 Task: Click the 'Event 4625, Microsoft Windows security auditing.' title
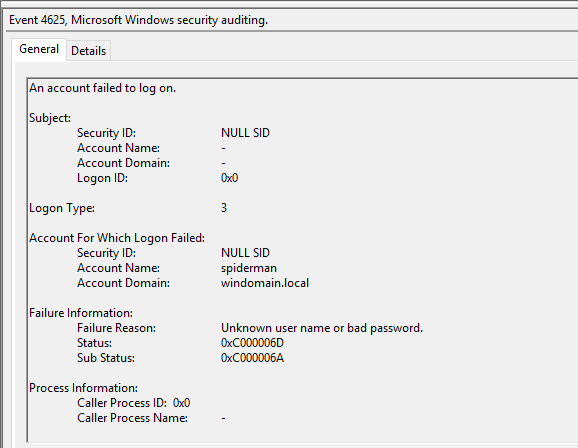tap(139, 20)
